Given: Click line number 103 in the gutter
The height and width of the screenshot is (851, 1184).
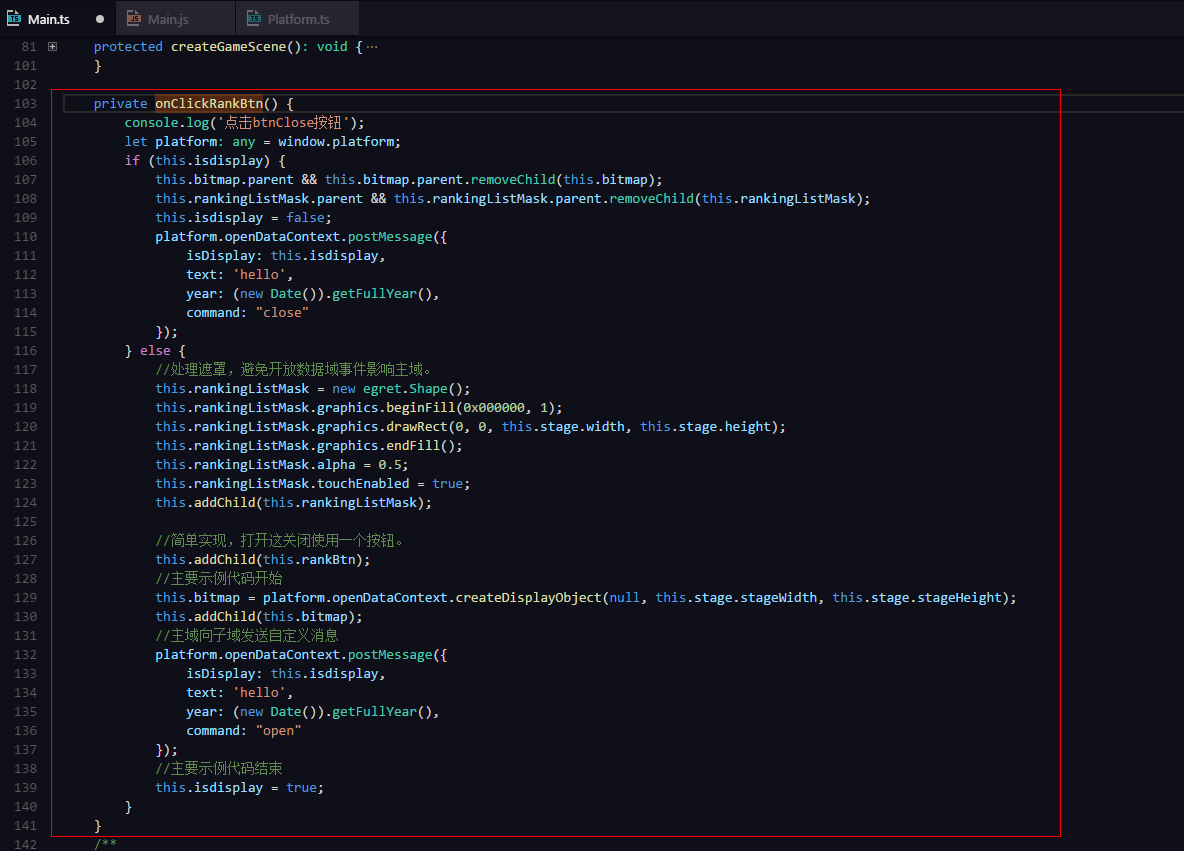Looking at the screenshot, I should [x=27, y=104].
